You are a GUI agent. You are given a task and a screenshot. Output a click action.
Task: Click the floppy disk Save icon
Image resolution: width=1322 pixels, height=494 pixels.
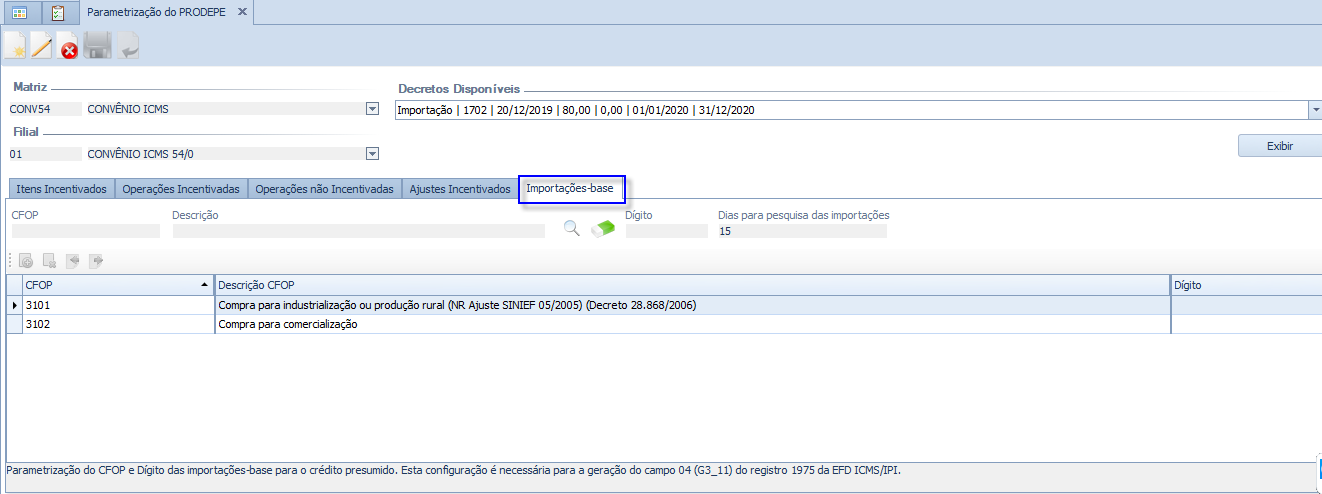click(97, 46)
